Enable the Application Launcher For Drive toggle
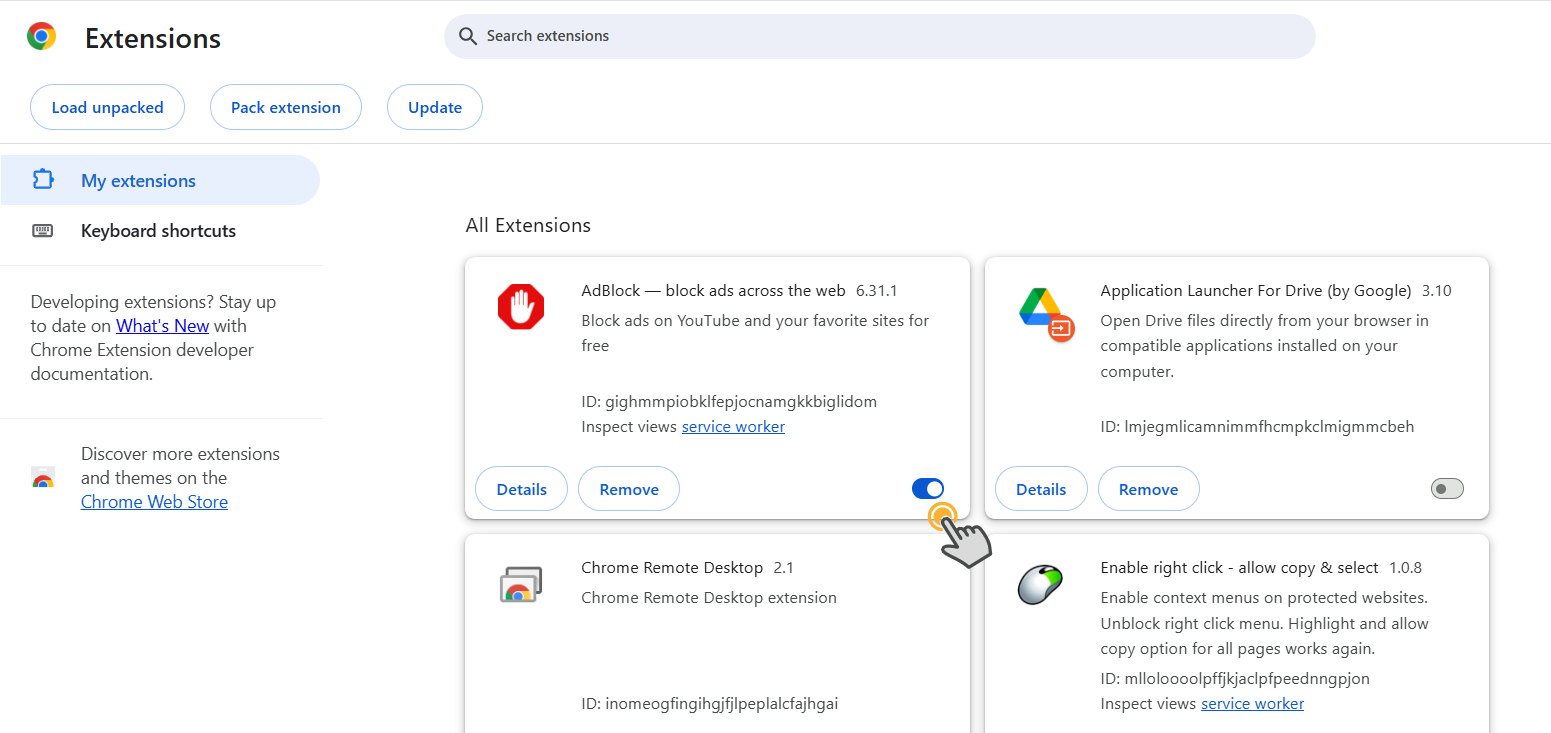1551x733 pixels. click(x=1447, y=488)
